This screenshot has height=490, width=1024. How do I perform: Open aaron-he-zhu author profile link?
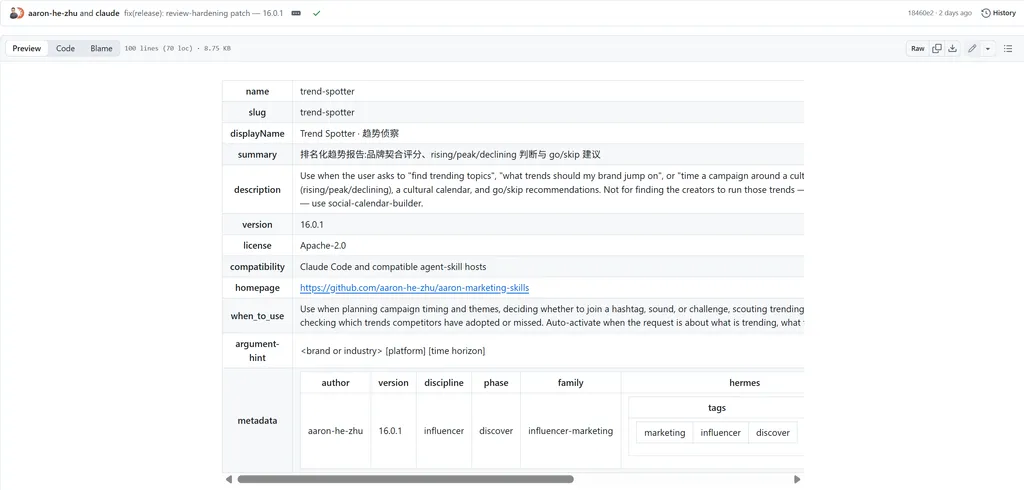(53, 13)
